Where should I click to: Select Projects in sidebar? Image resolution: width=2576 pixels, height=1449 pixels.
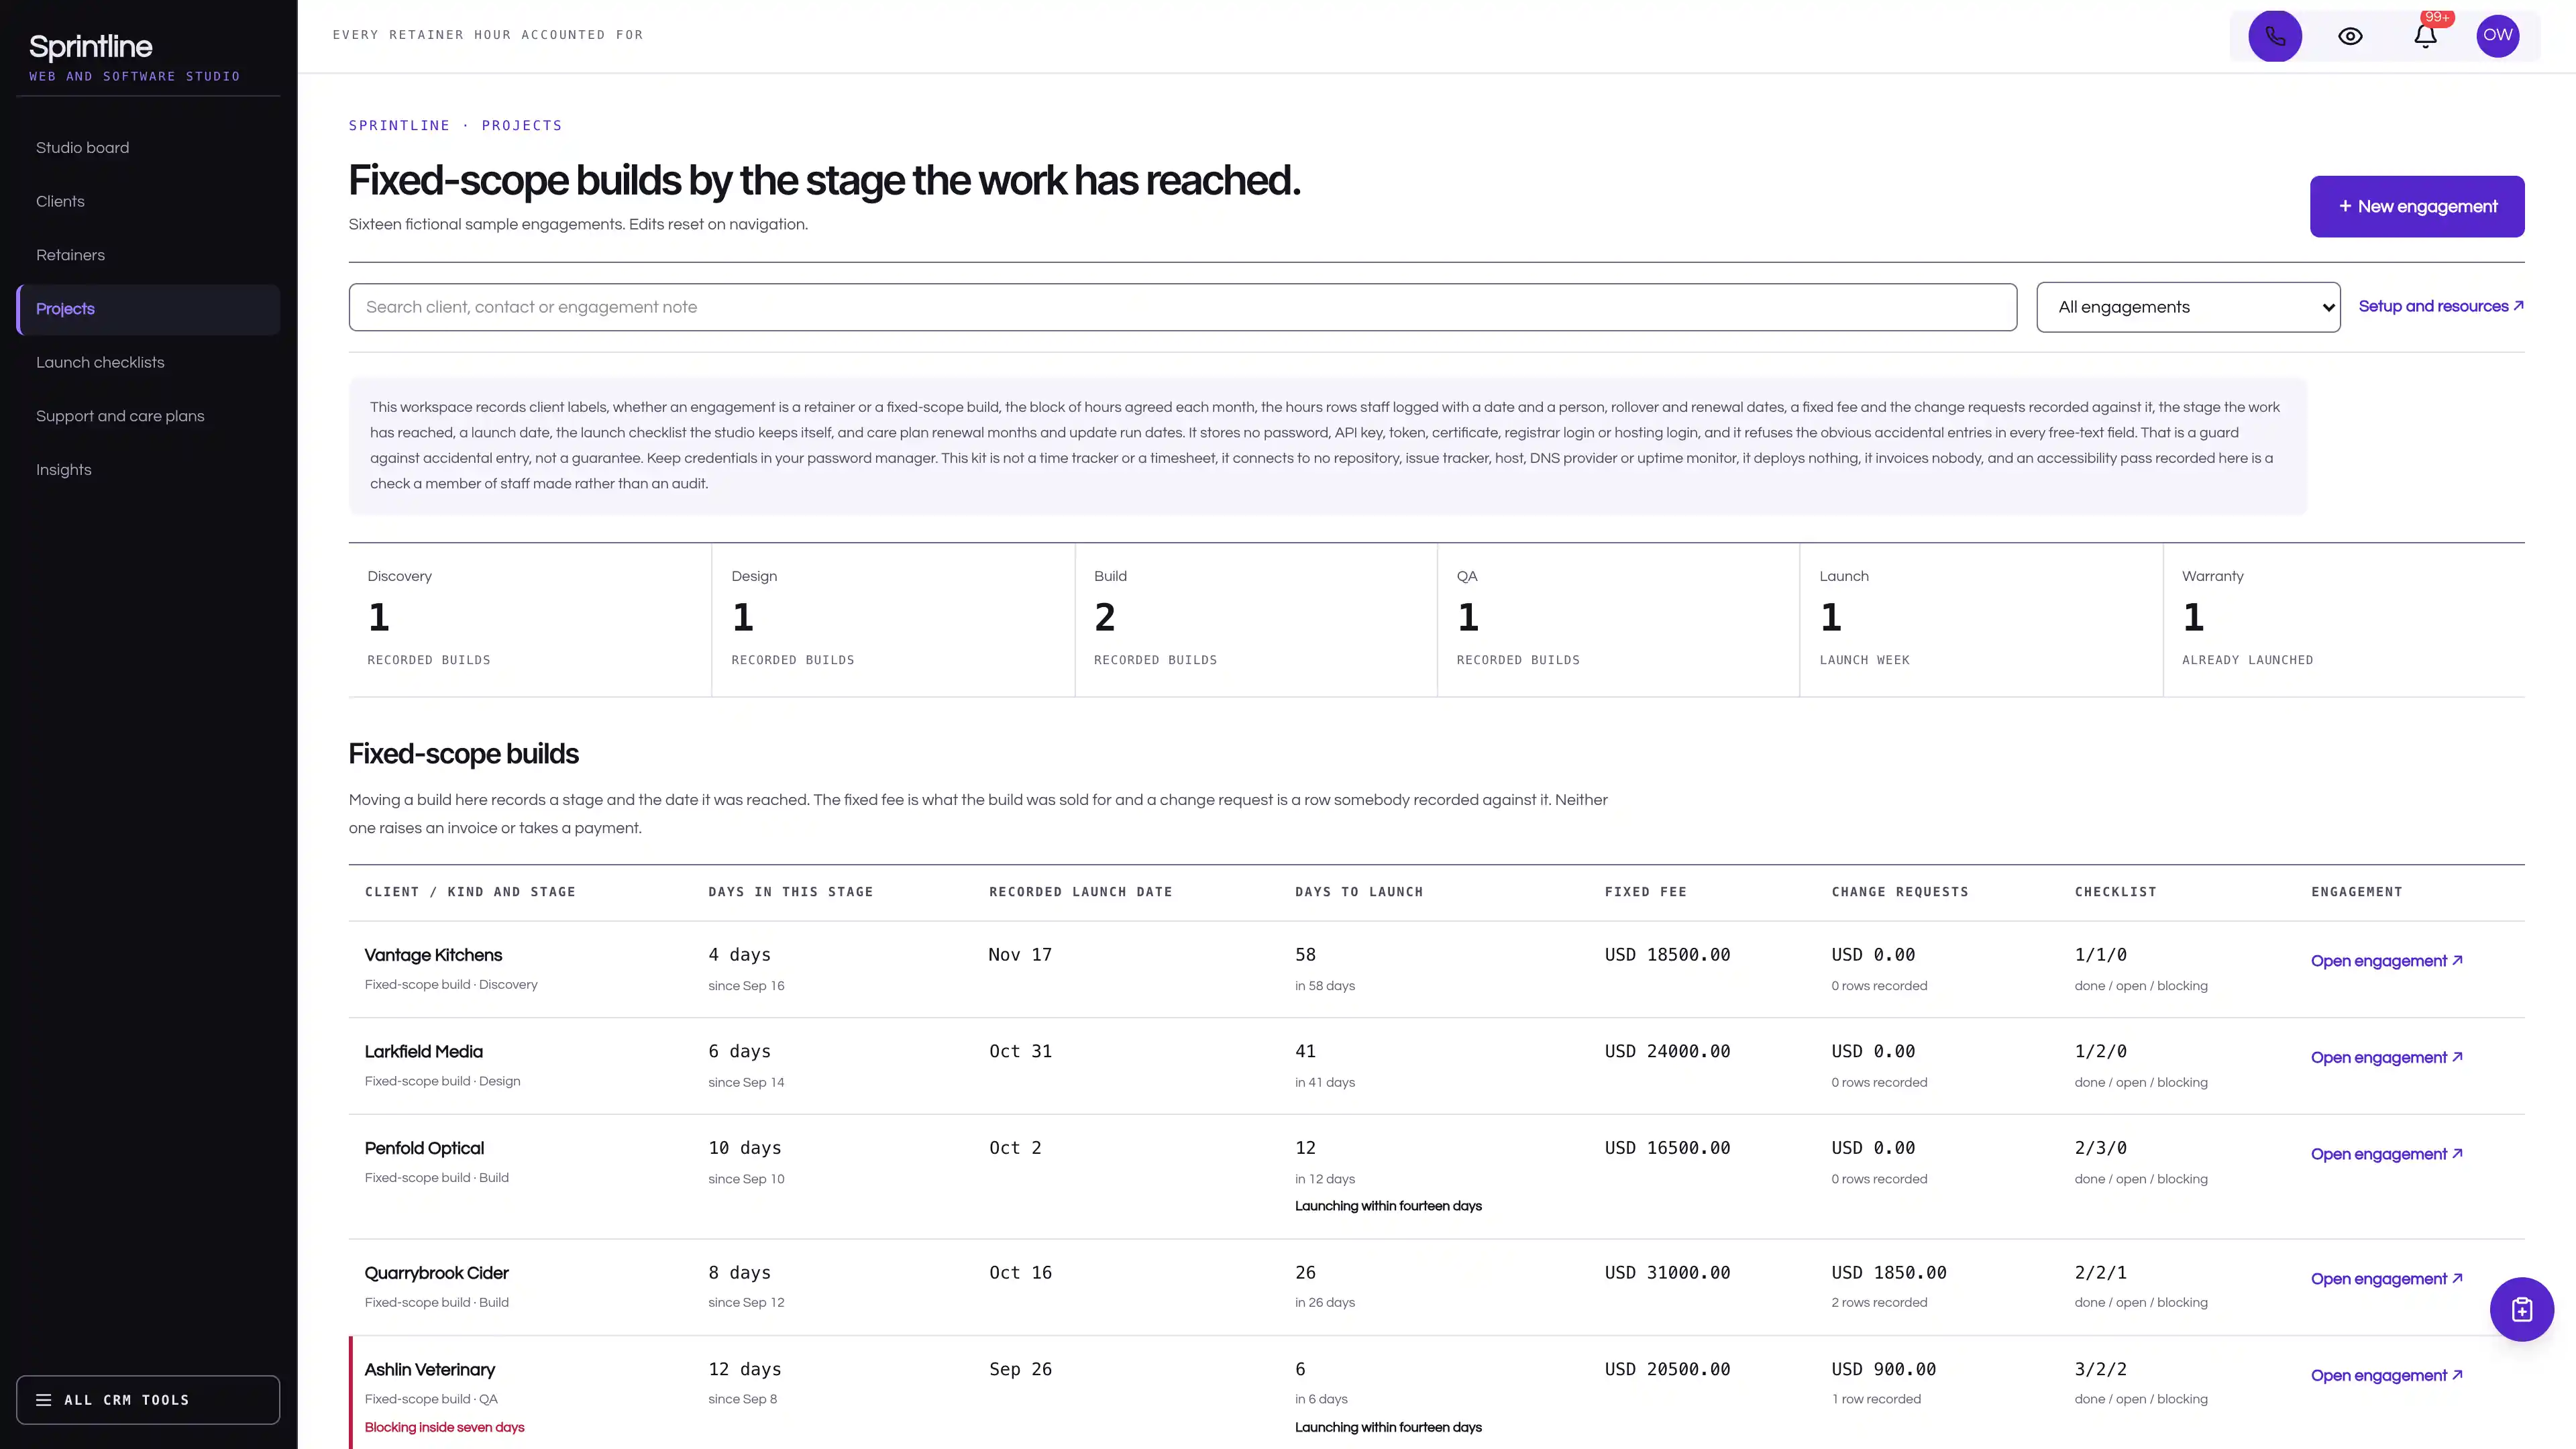tap(148, 309)
